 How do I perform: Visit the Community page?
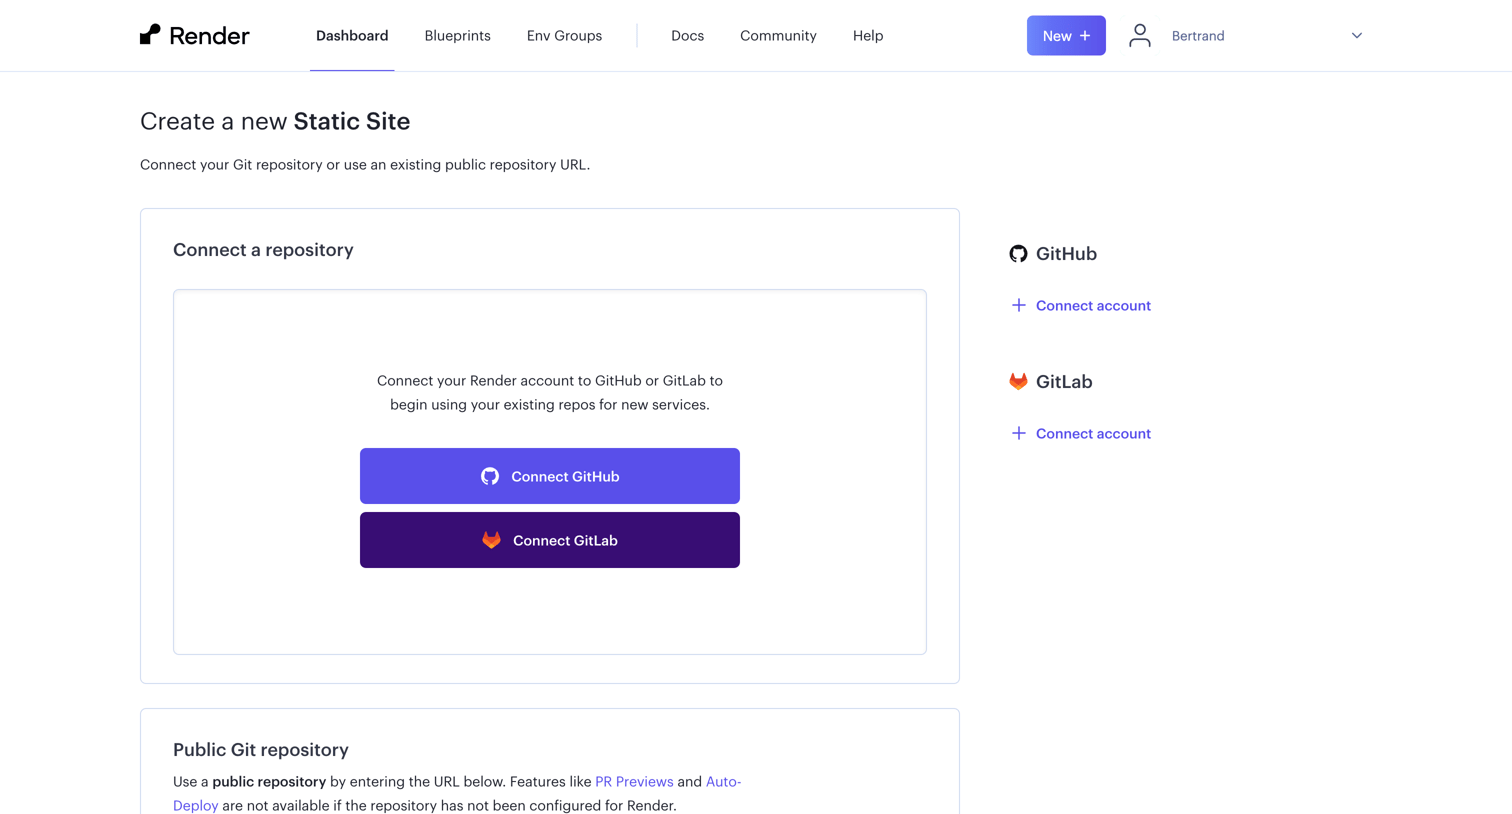click(x=778, y=36)
